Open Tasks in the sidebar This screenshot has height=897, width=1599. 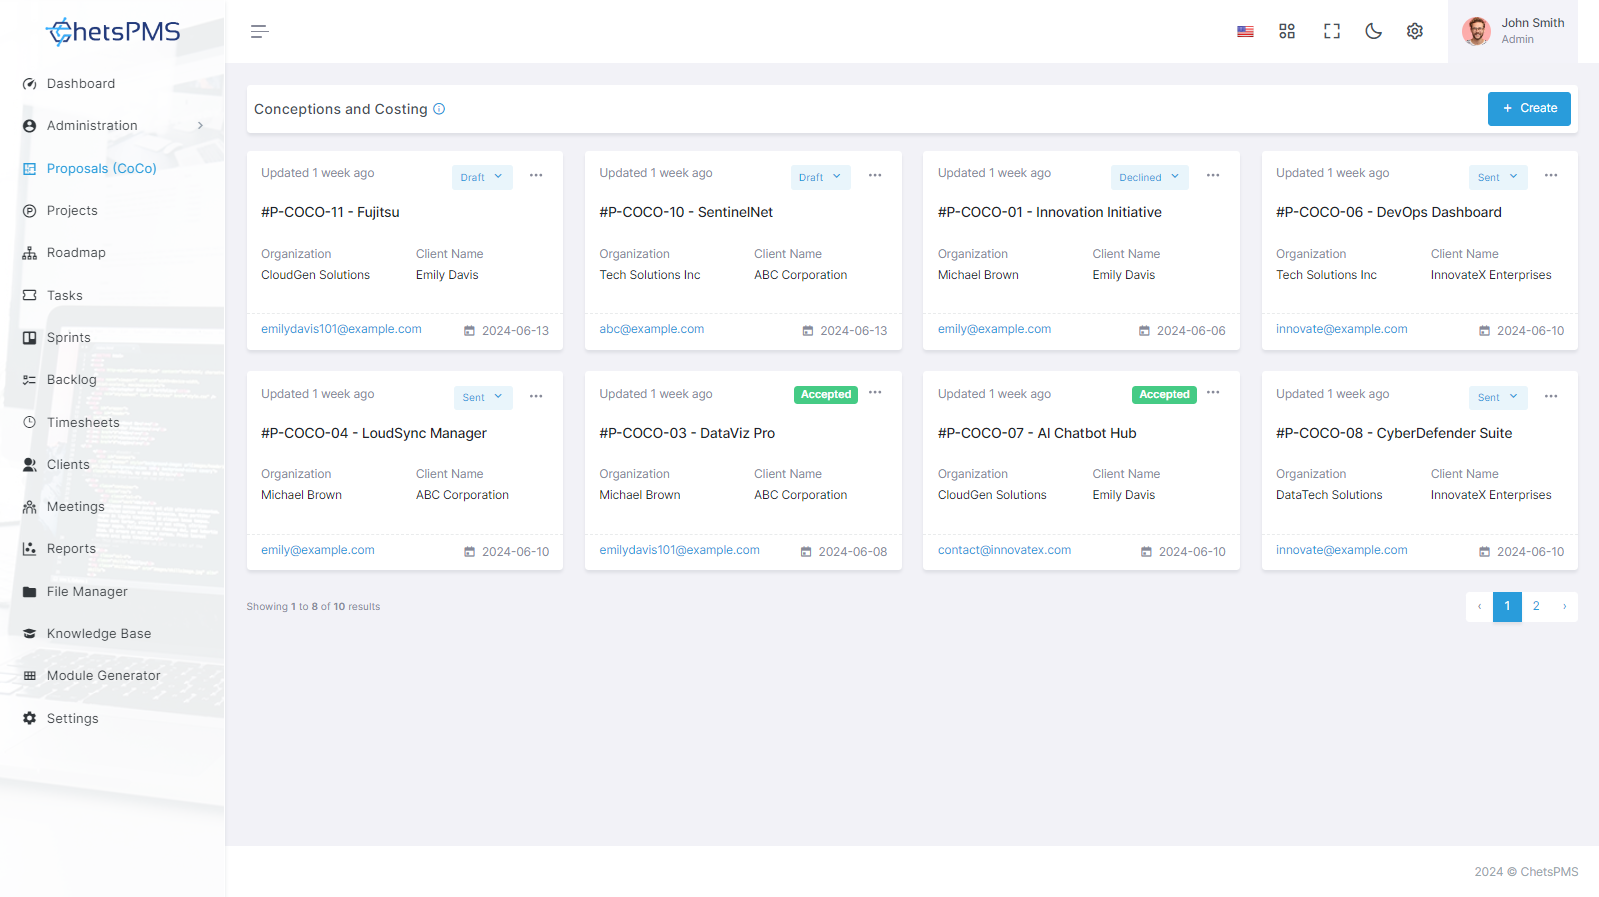click(x=65, y=296)
